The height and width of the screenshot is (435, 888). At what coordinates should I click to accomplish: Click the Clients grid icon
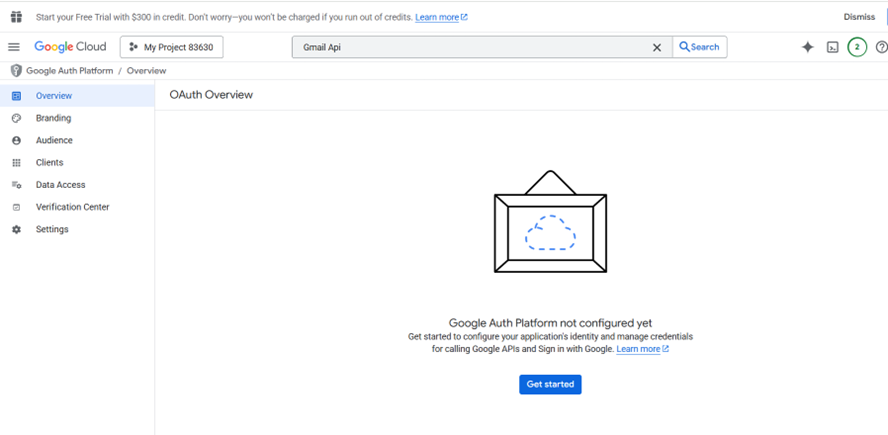click(16, 163)
